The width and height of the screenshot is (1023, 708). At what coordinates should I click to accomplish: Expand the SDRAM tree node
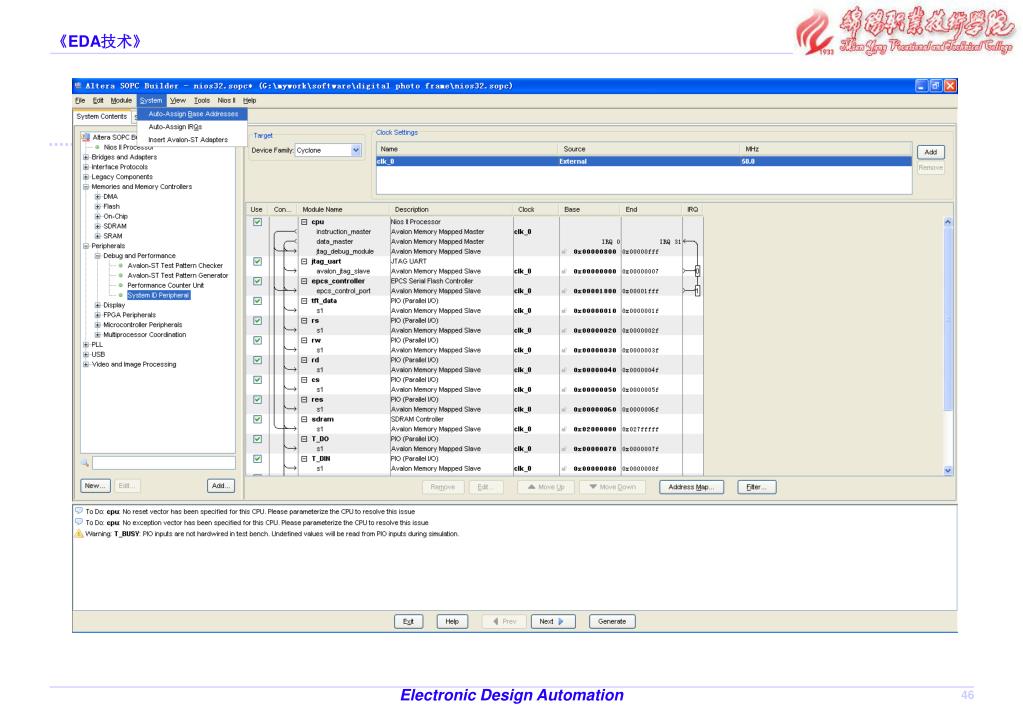click(x=98, y=226)
